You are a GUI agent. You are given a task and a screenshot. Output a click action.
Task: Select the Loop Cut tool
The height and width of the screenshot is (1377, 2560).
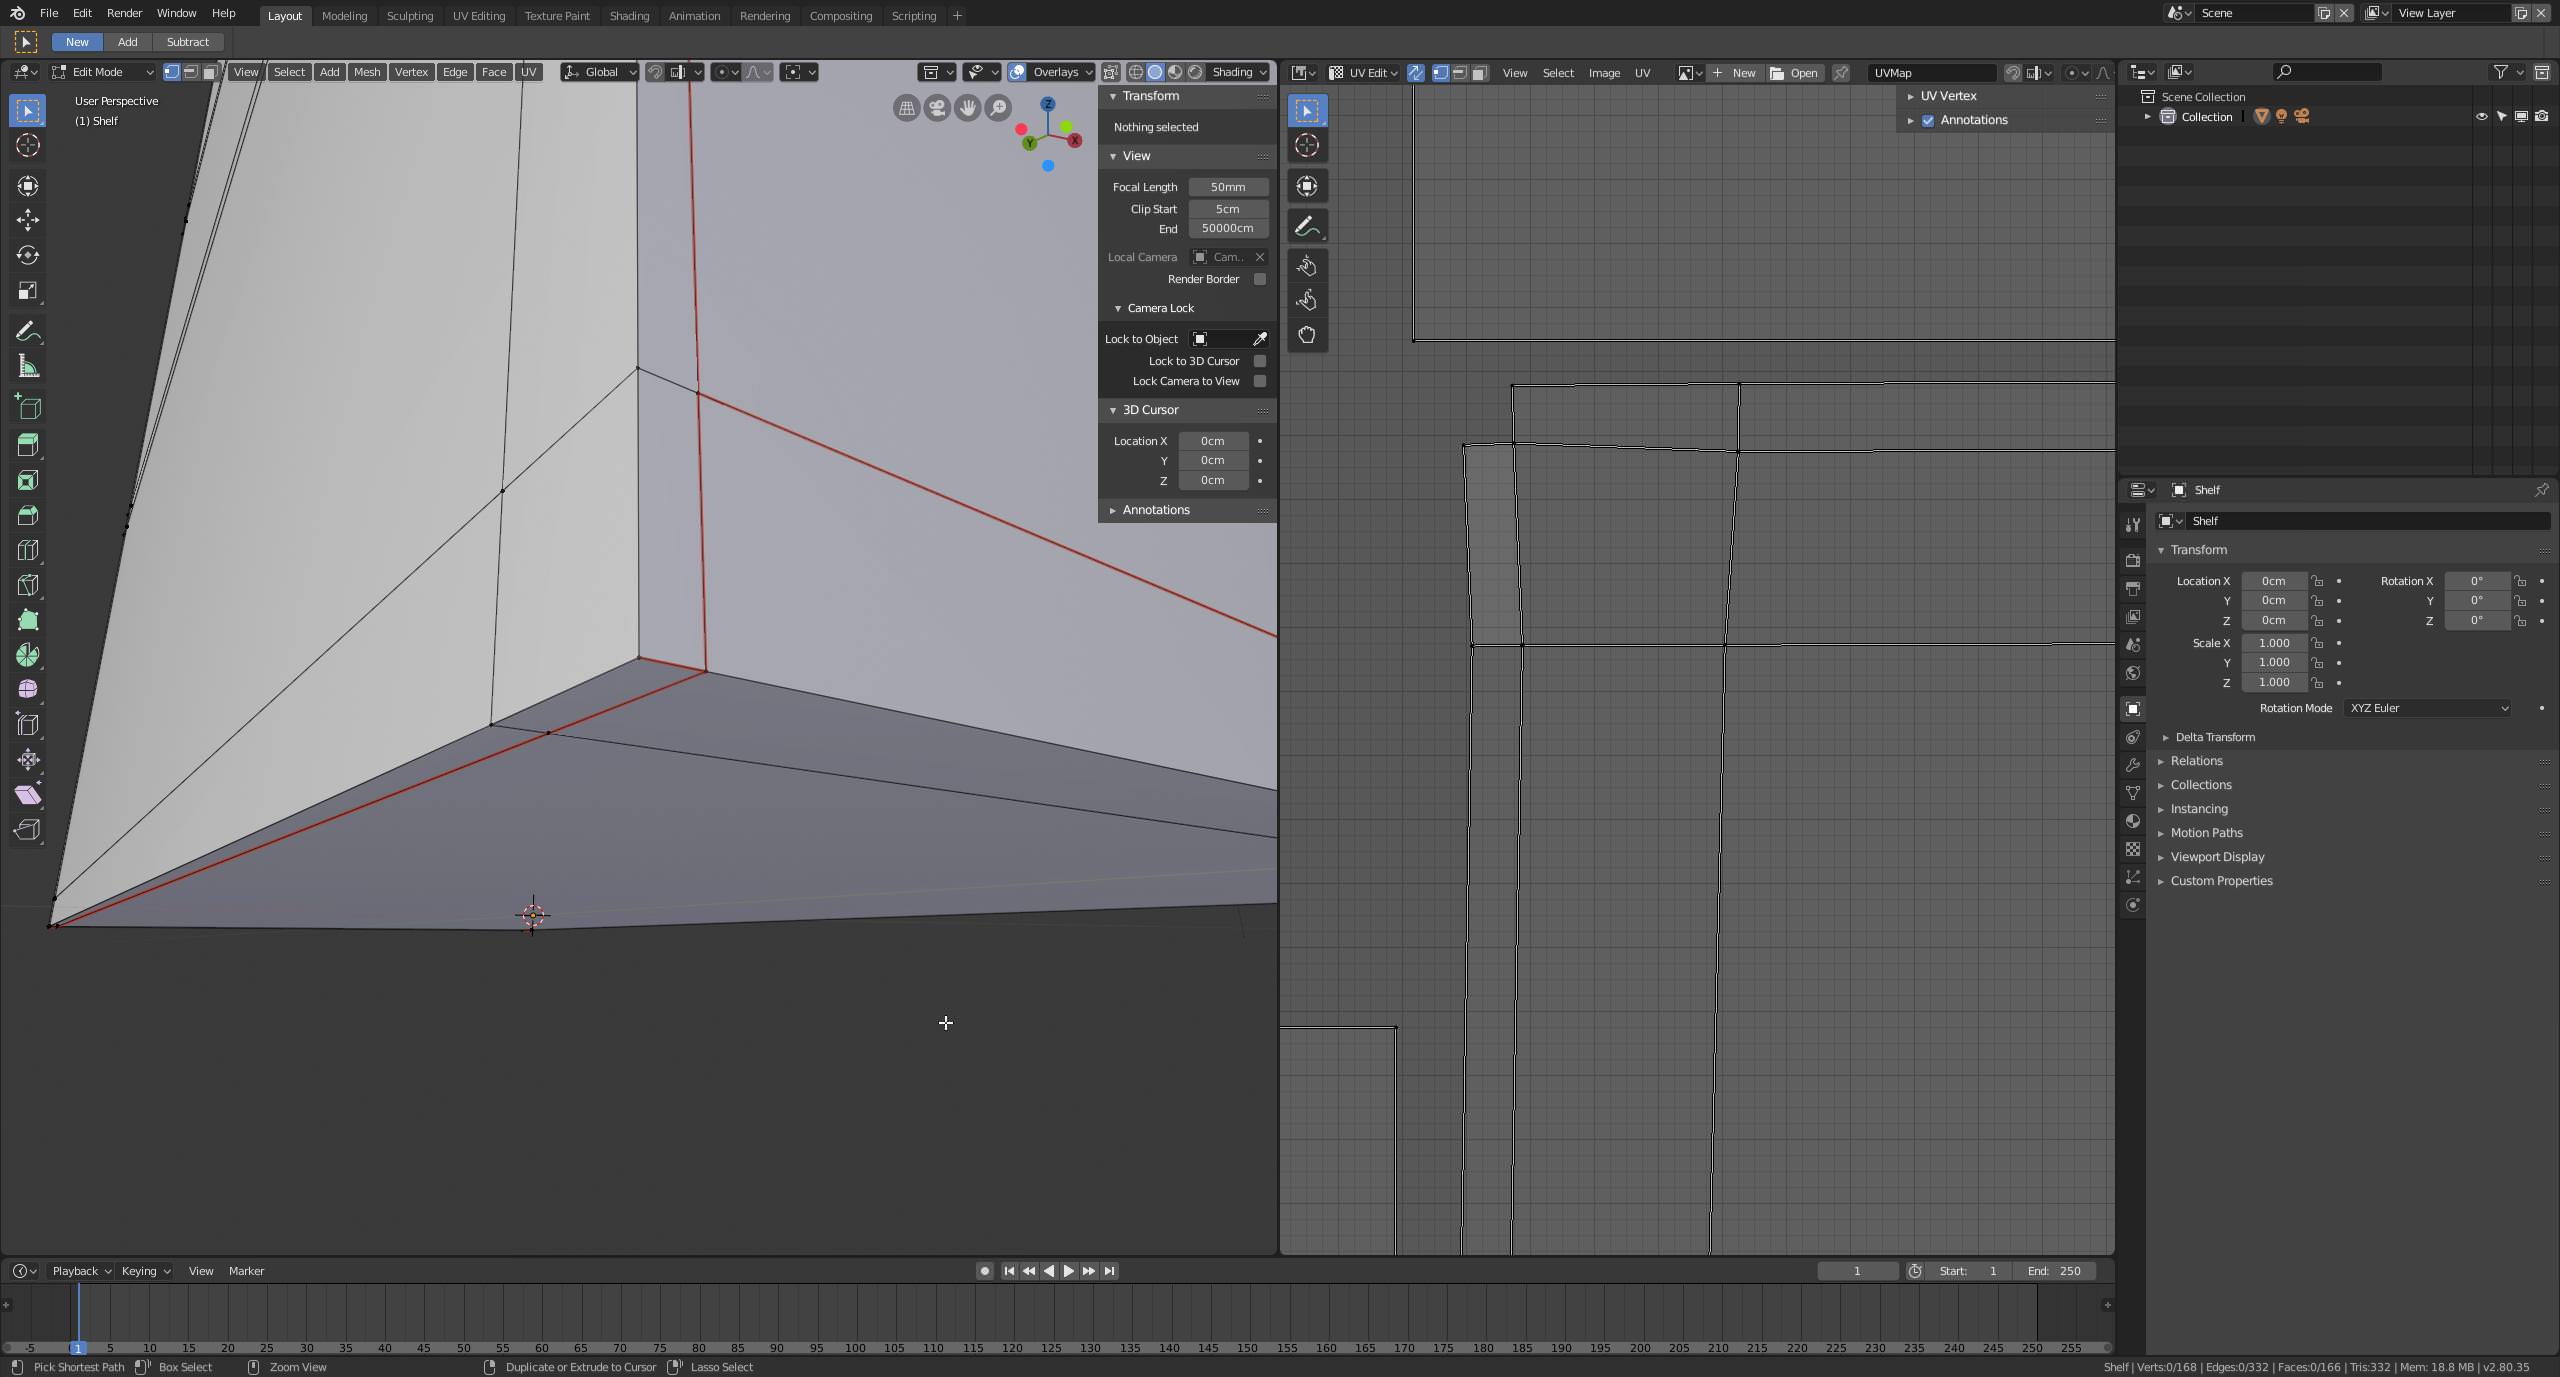click(28, 550)
